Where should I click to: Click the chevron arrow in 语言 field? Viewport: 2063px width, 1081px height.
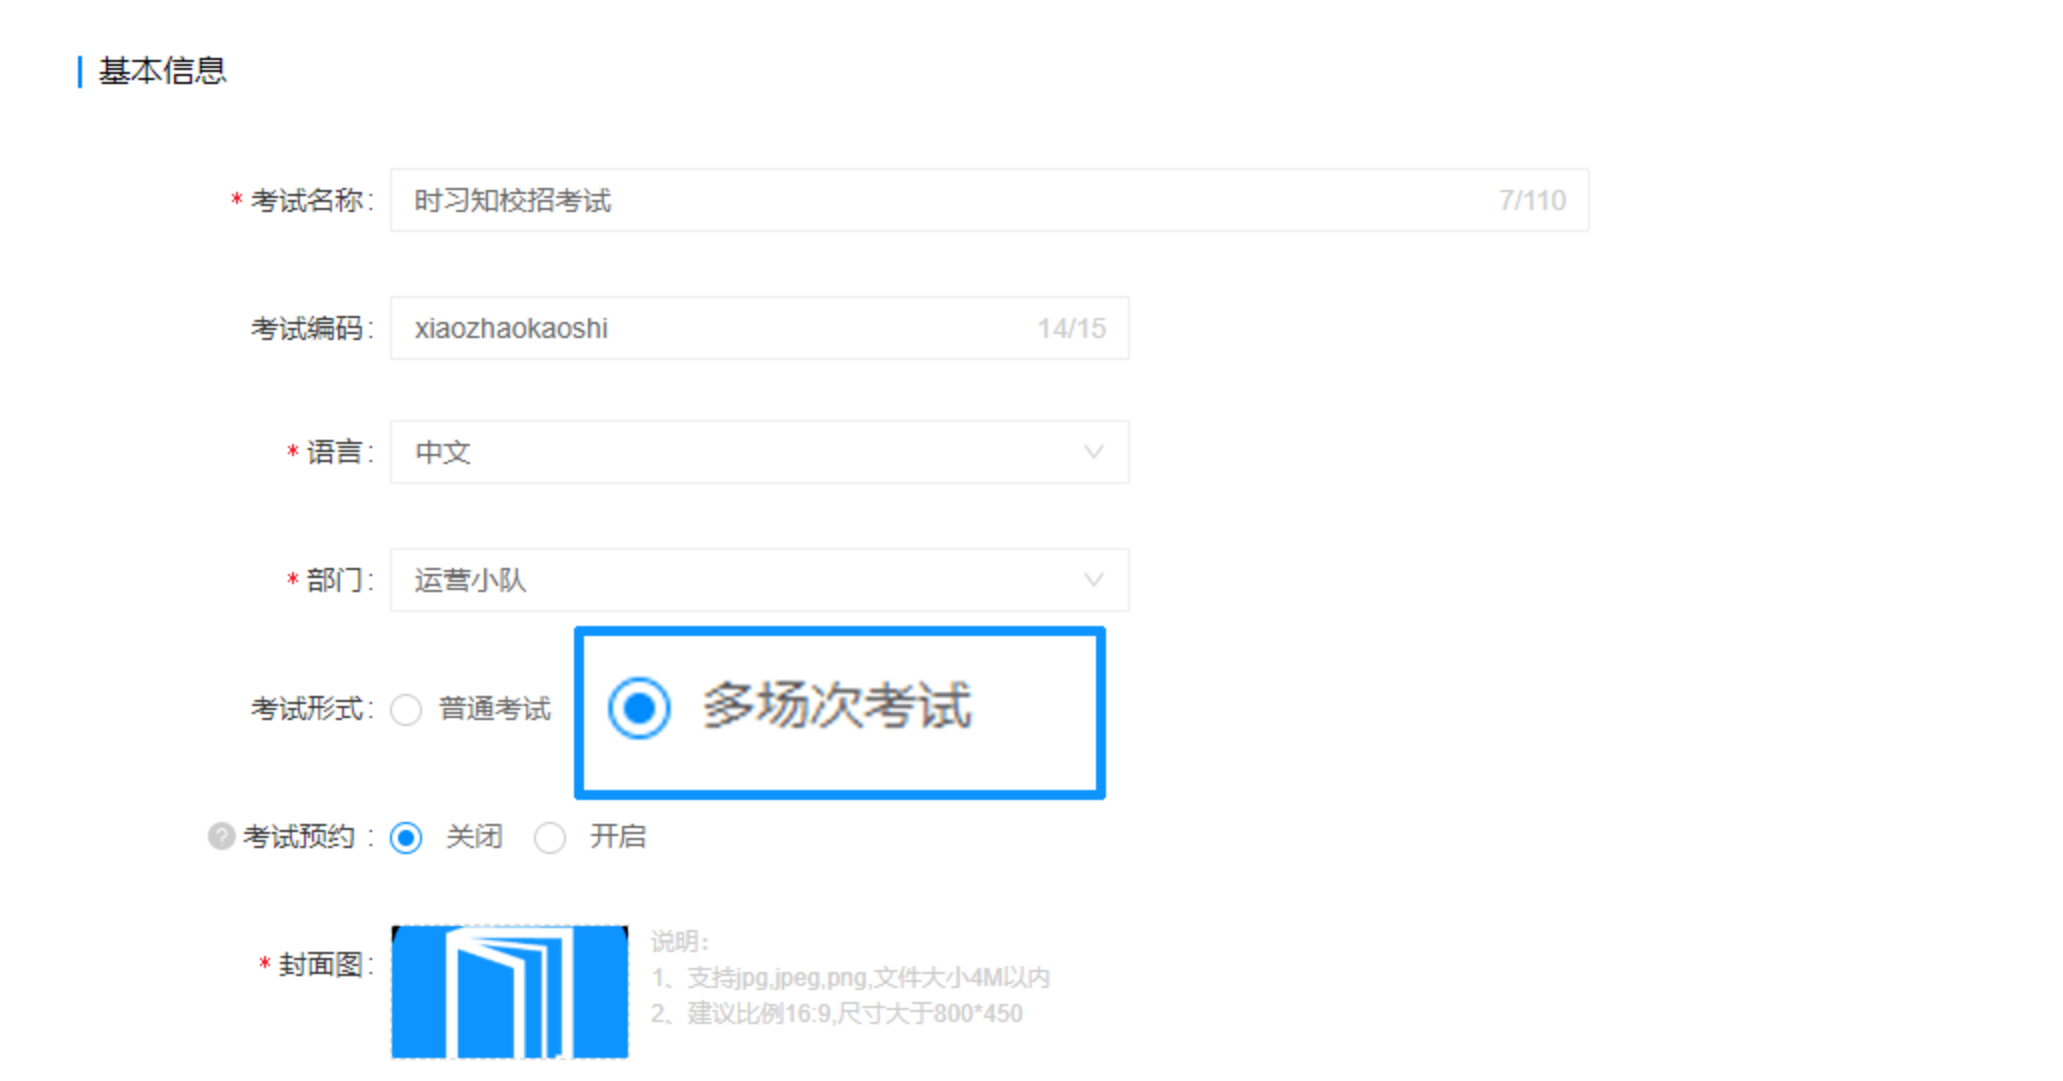tap(1093, 452)
